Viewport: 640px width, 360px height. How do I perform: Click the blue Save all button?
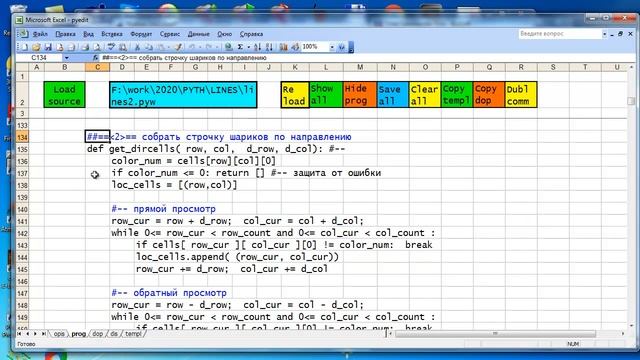pos(393,95)
